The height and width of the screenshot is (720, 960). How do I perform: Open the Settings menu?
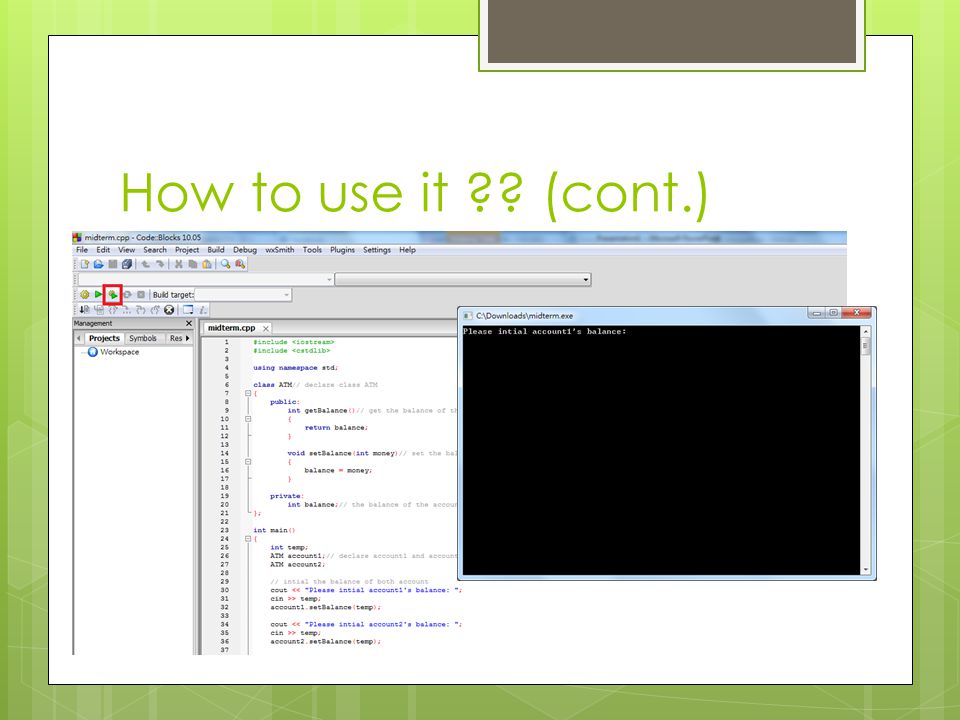[377, 250]
